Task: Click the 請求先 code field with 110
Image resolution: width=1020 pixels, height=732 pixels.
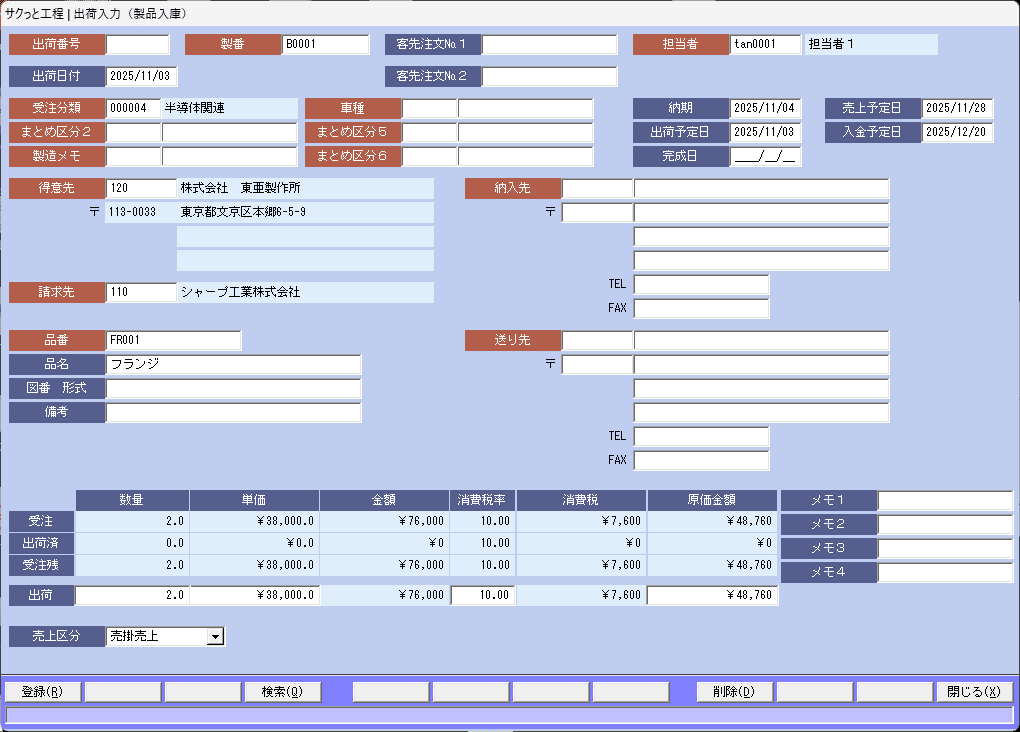Action: [141, 292]
